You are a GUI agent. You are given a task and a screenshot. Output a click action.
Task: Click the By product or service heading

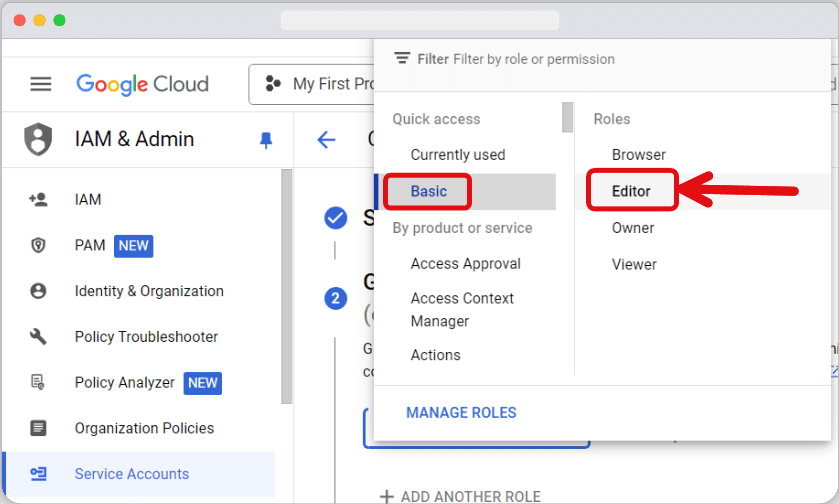(x=462, y=228)
